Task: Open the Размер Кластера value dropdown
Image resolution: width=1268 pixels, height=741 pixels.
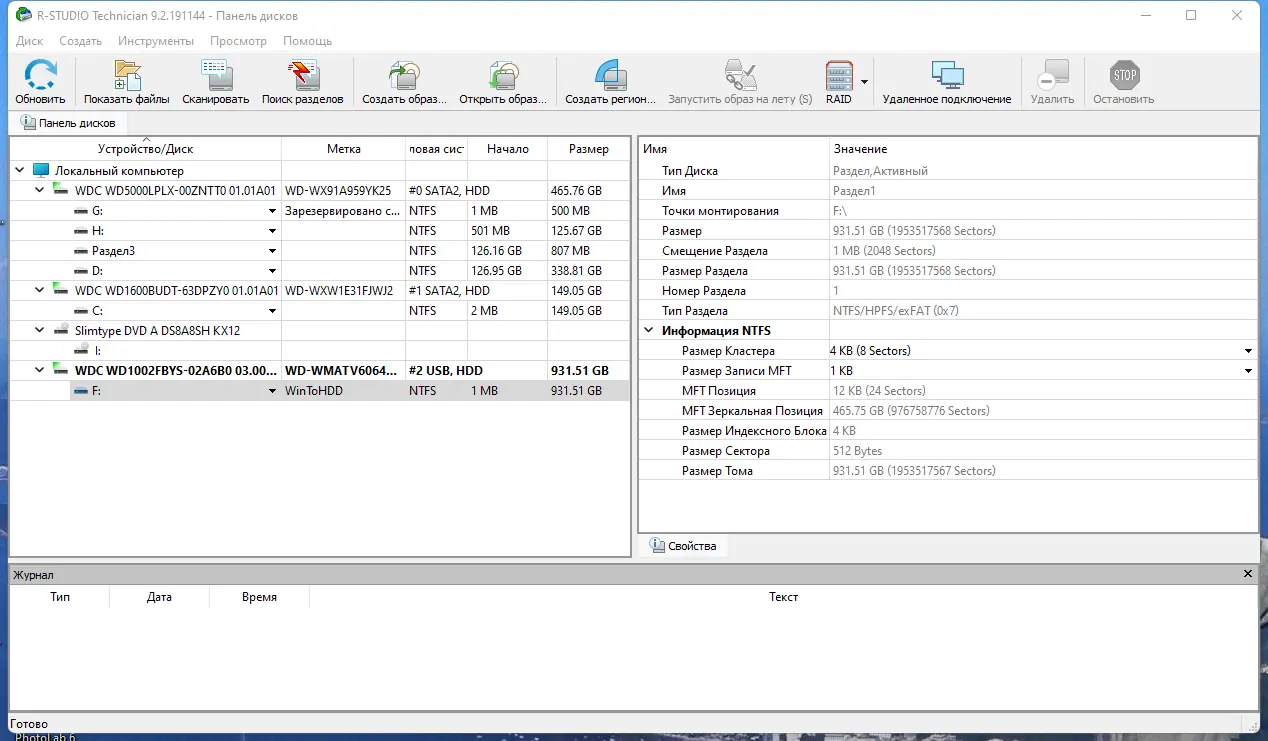Action: click(x=1246, y=350)
